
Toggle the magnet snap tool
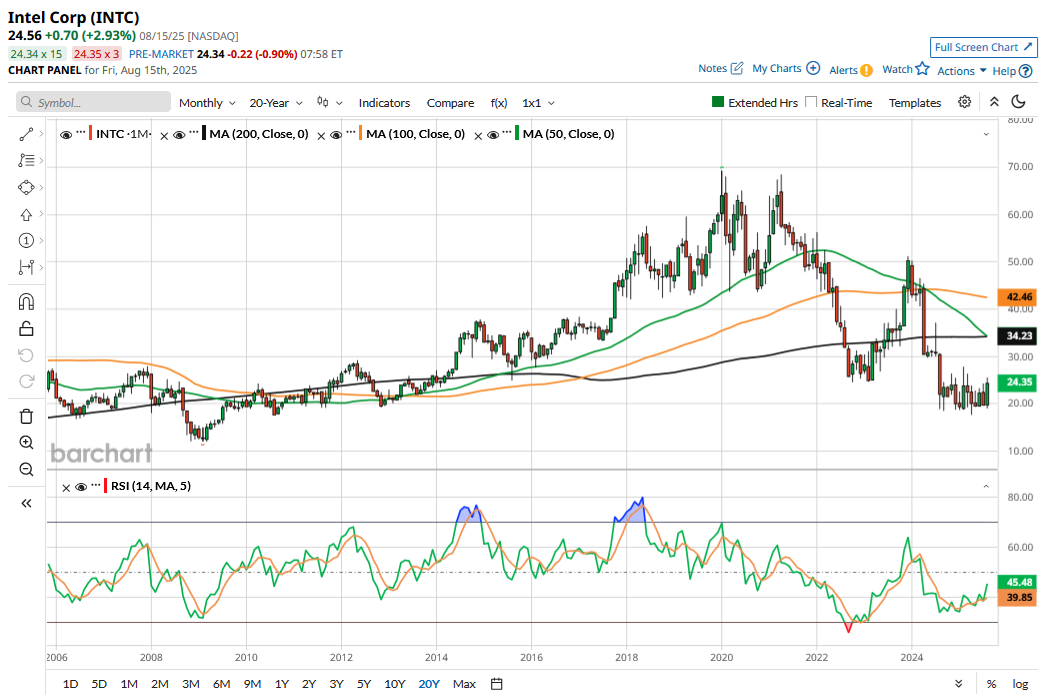[x=26, y=302]
